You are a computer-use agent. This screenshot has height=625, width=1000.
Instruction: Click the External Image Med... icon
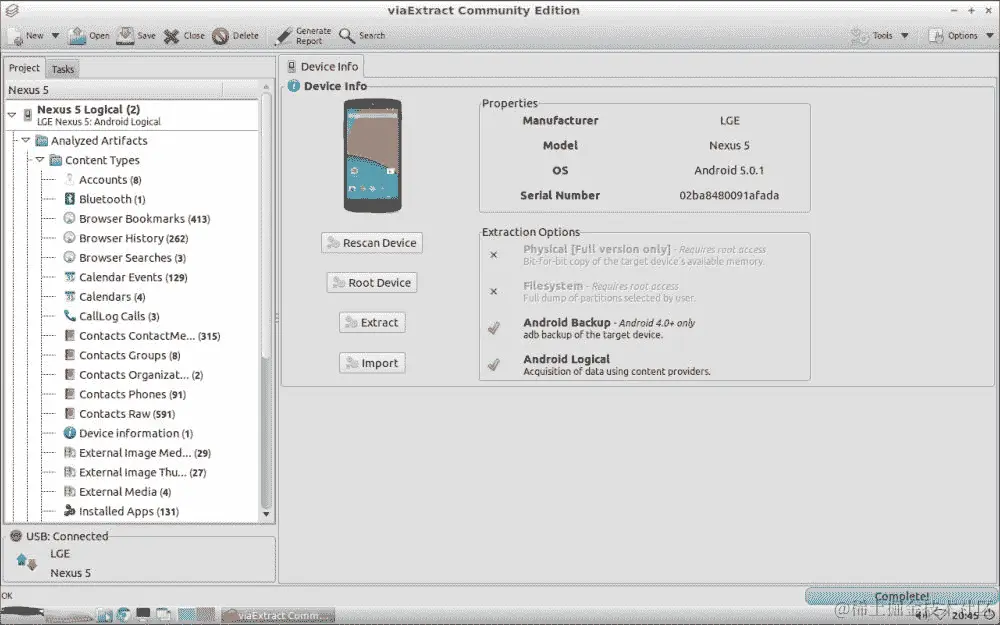point(70,453)
